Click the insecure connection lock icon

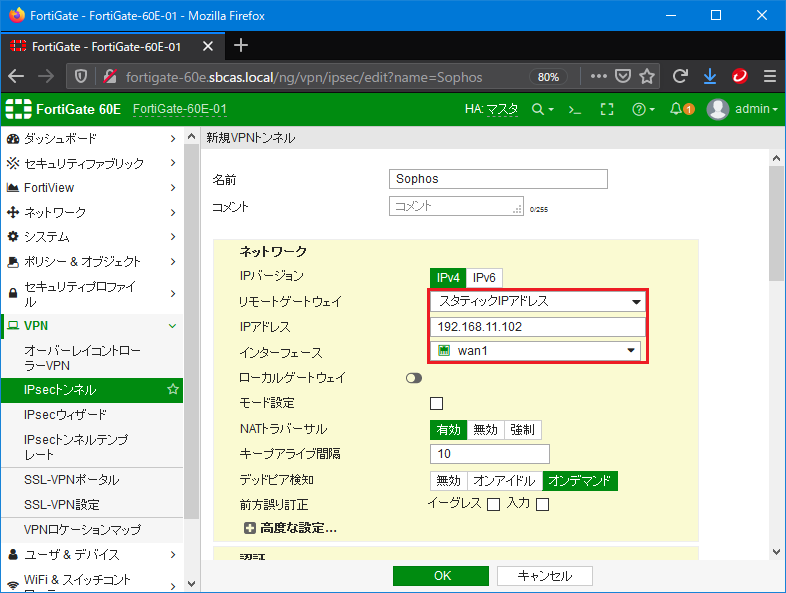coord(110,76)
